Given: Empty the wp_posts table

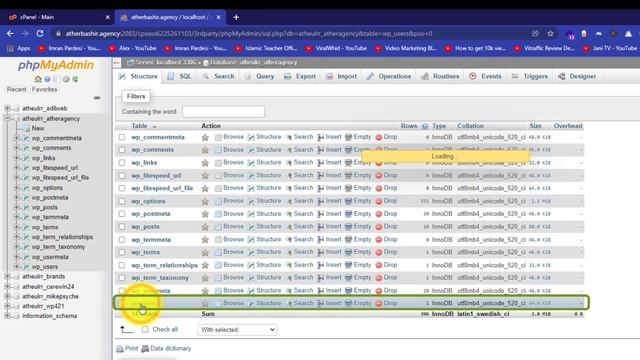Looking at the screenshot, I should coord(358,226).
